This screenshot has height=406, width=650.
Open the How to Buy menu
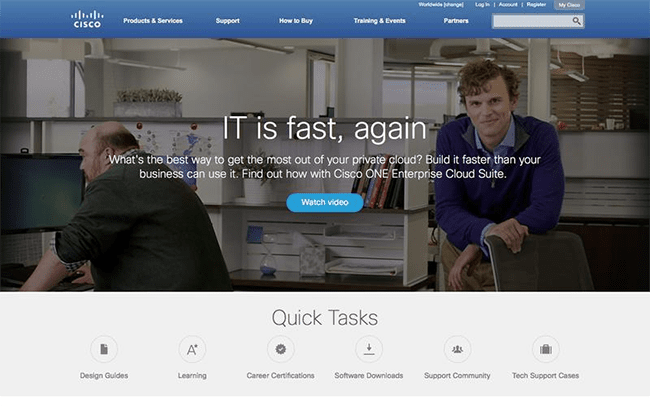tap(296, 21)
